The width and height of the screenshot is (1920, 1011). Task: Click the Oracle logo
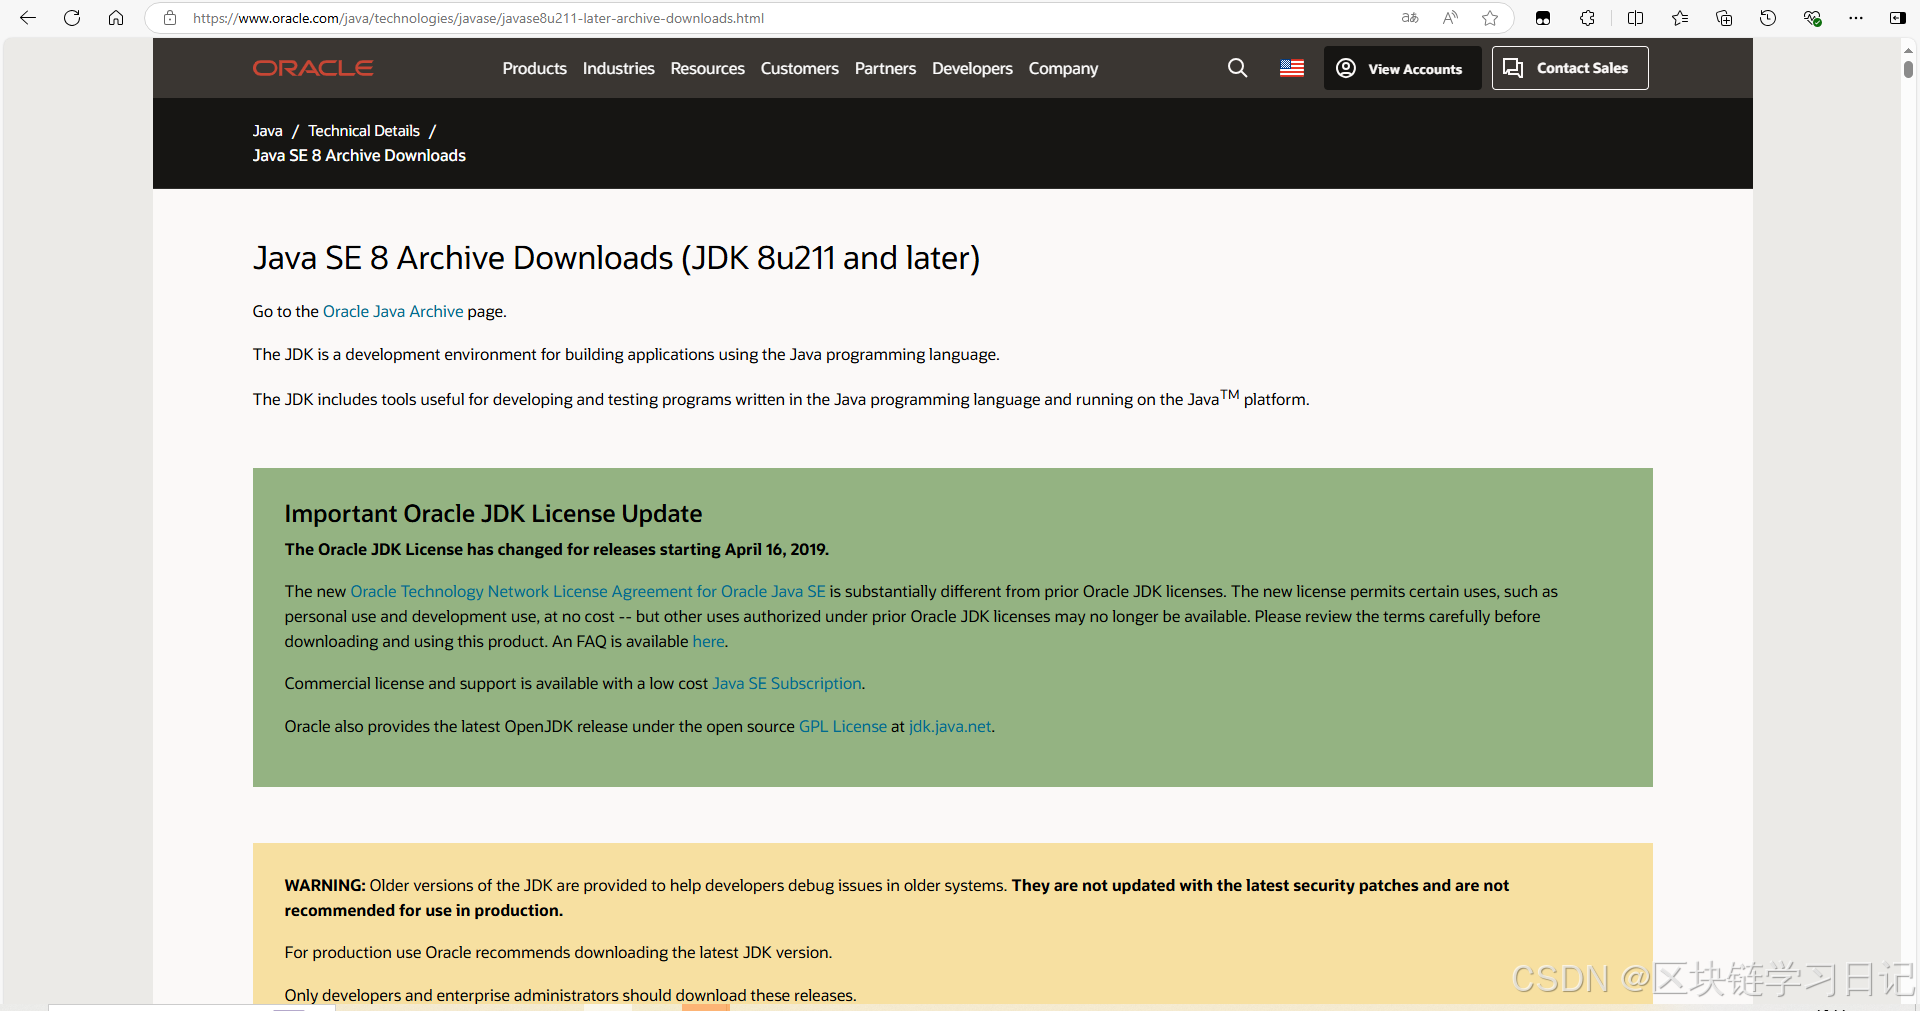pos(313,68)
